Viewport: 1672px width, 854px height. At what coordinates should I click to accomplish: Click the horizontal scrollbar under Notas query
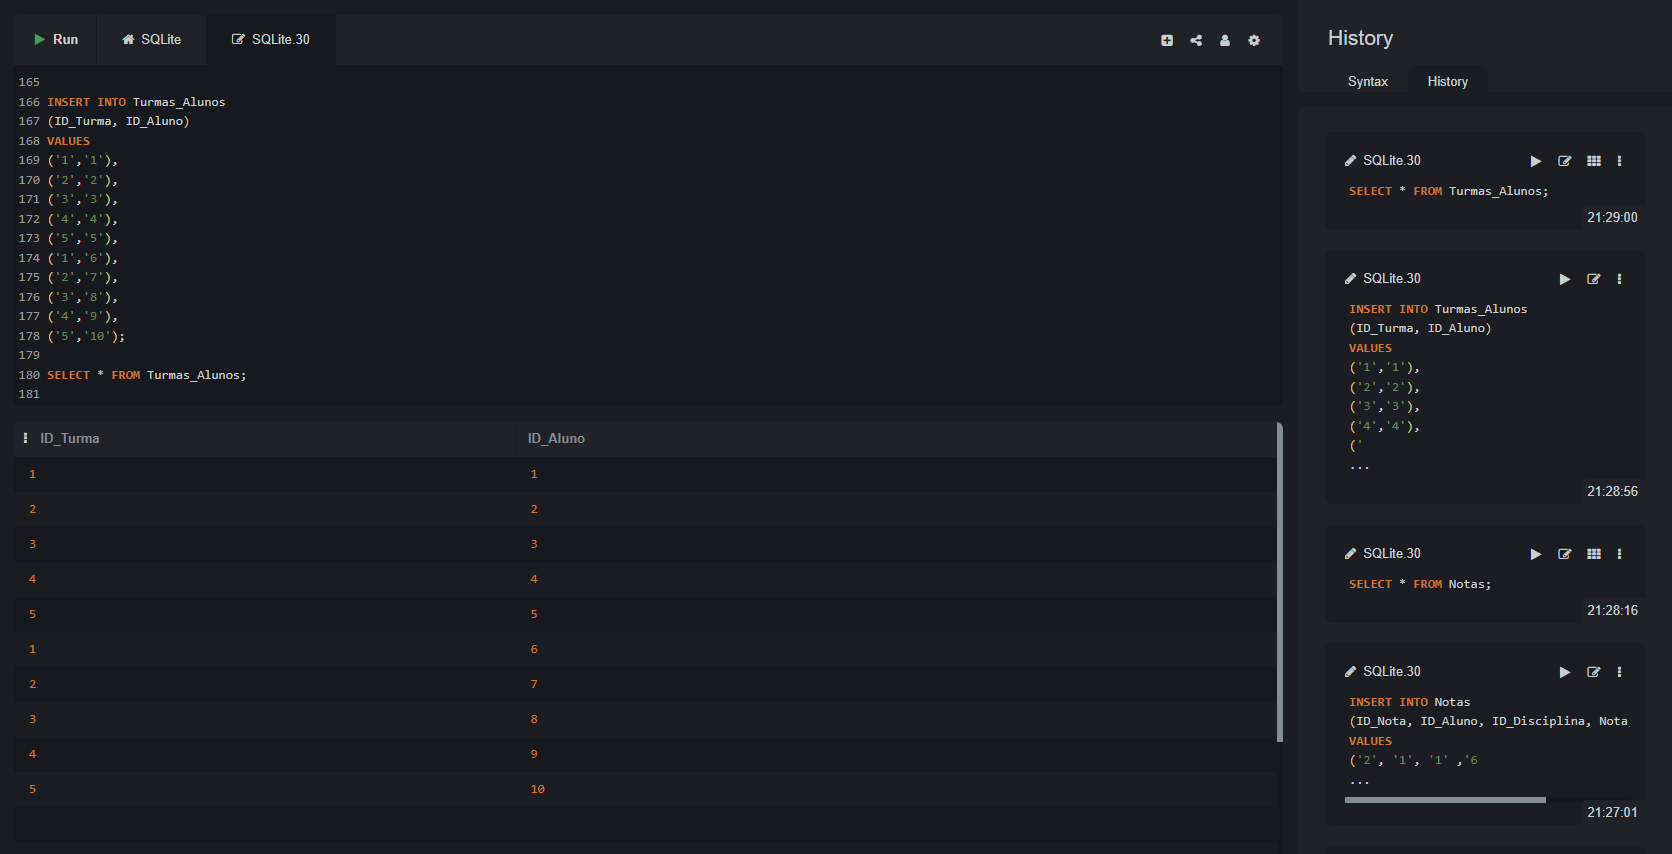point(1445,800)
